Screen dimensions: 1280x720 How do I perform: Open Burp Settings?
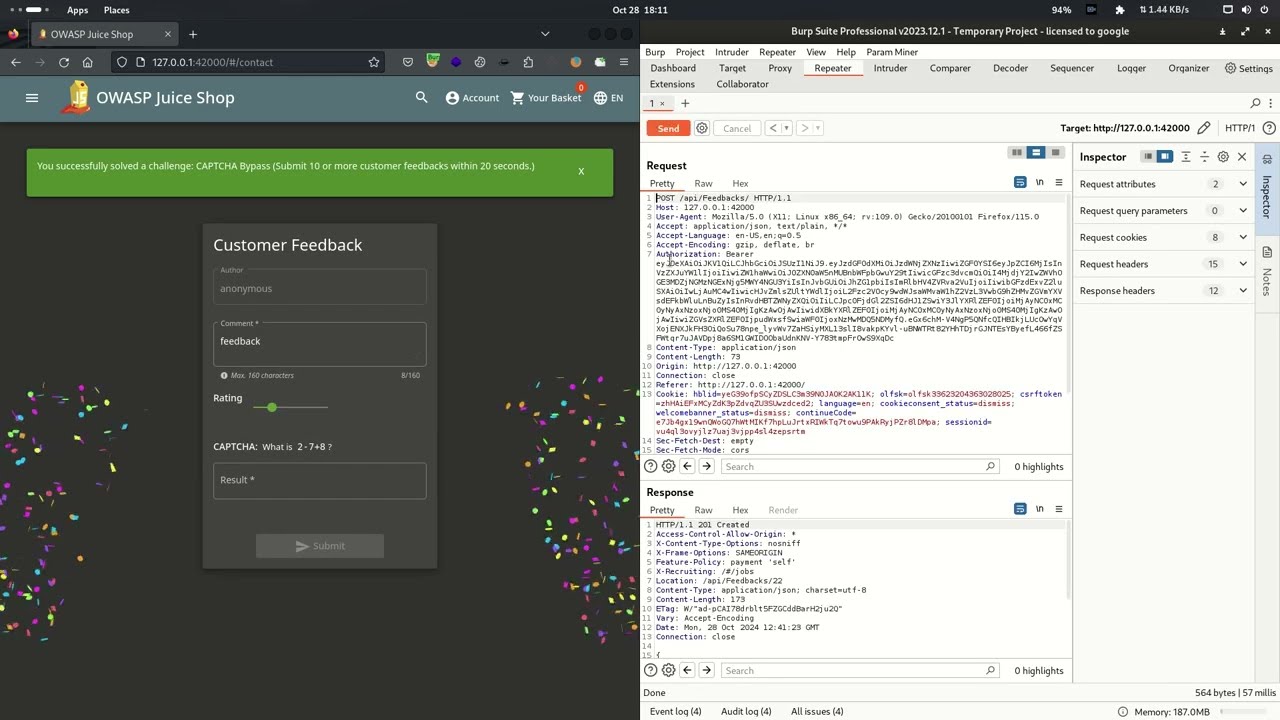click(x=1249, y=68)
